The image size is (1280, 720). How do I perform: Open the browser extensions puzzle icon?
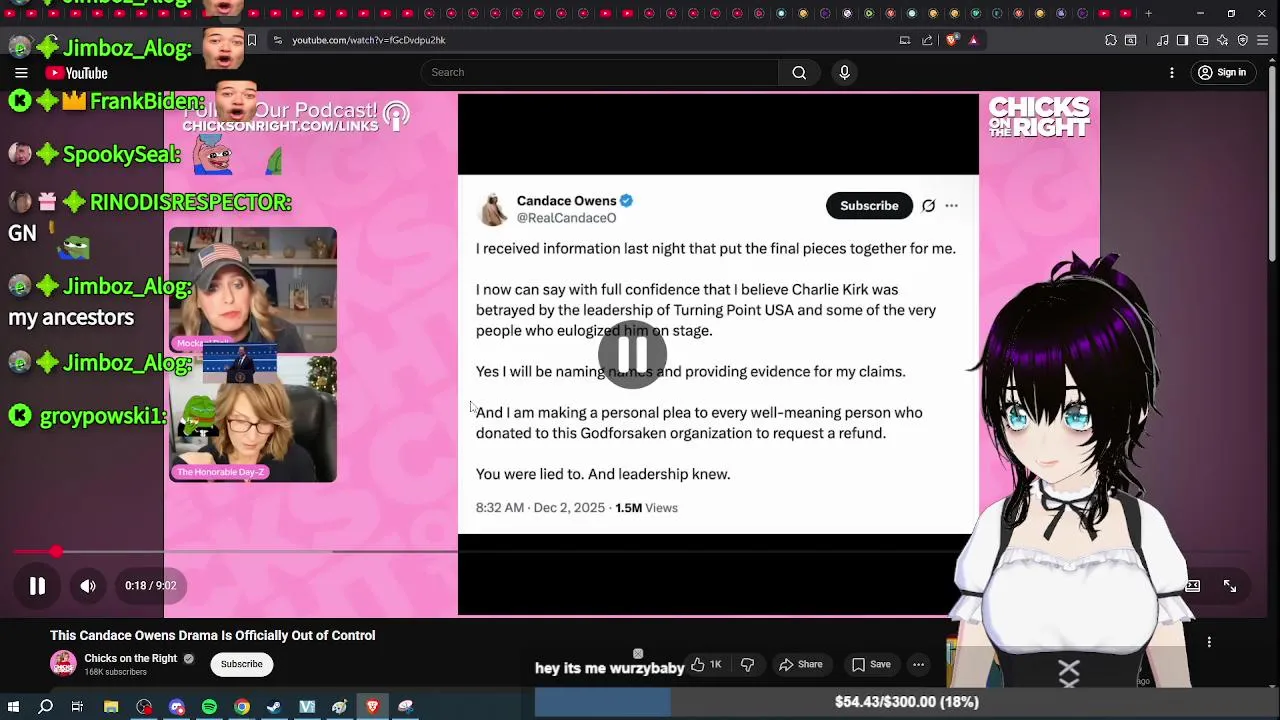tap(1111, 40)
